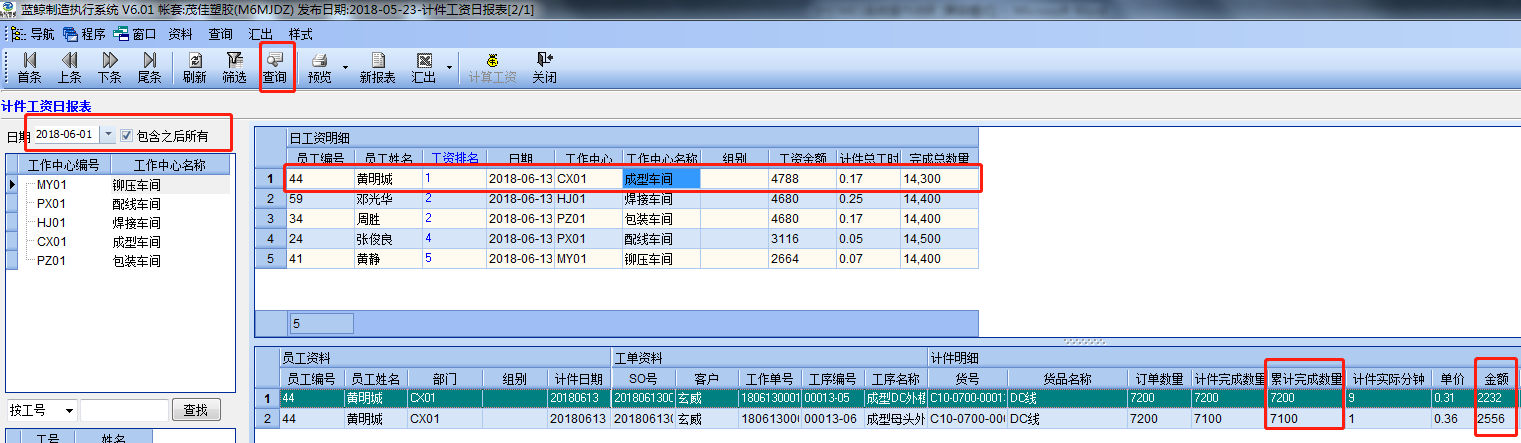Create a new report with 新报表
Image resolution: width=1521 pixels, height=443 pixels.
tap(377, 67)
